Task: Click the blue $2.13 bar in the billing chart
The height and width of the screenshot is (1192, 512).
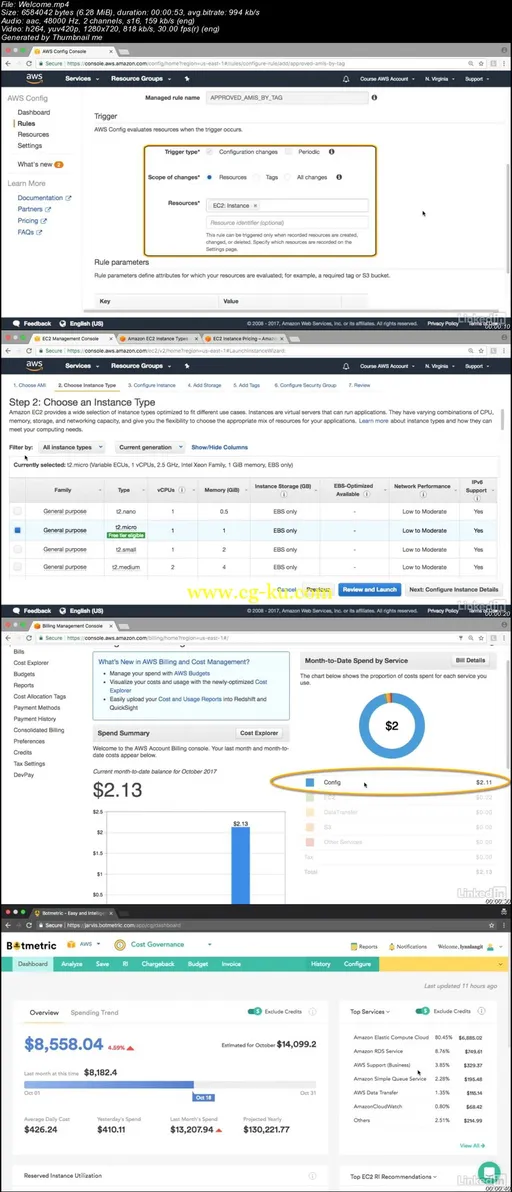Action: 241,866
